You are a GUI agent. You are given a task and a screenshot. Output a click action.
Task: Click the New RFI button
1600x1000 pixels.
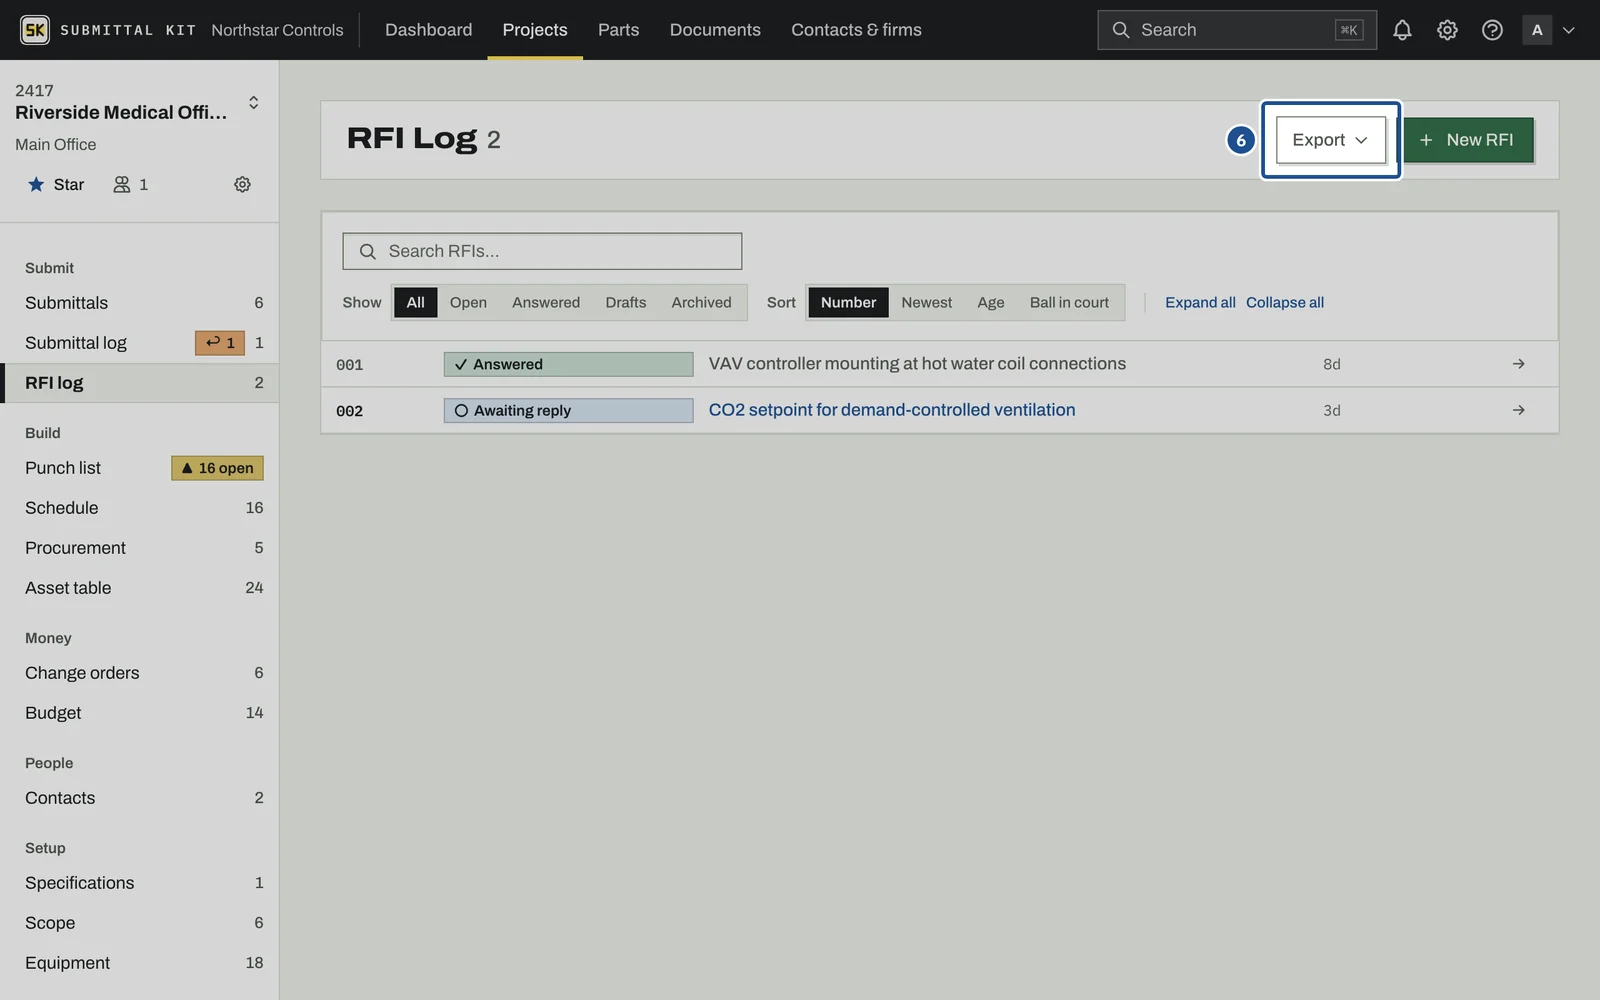click(1468, 140)
